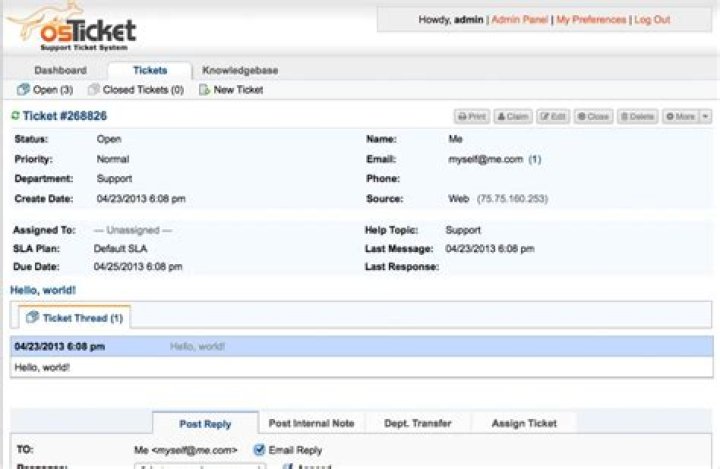Click the More button
Image resolution: width=720 pixels, height=469 pixels.
681,116
